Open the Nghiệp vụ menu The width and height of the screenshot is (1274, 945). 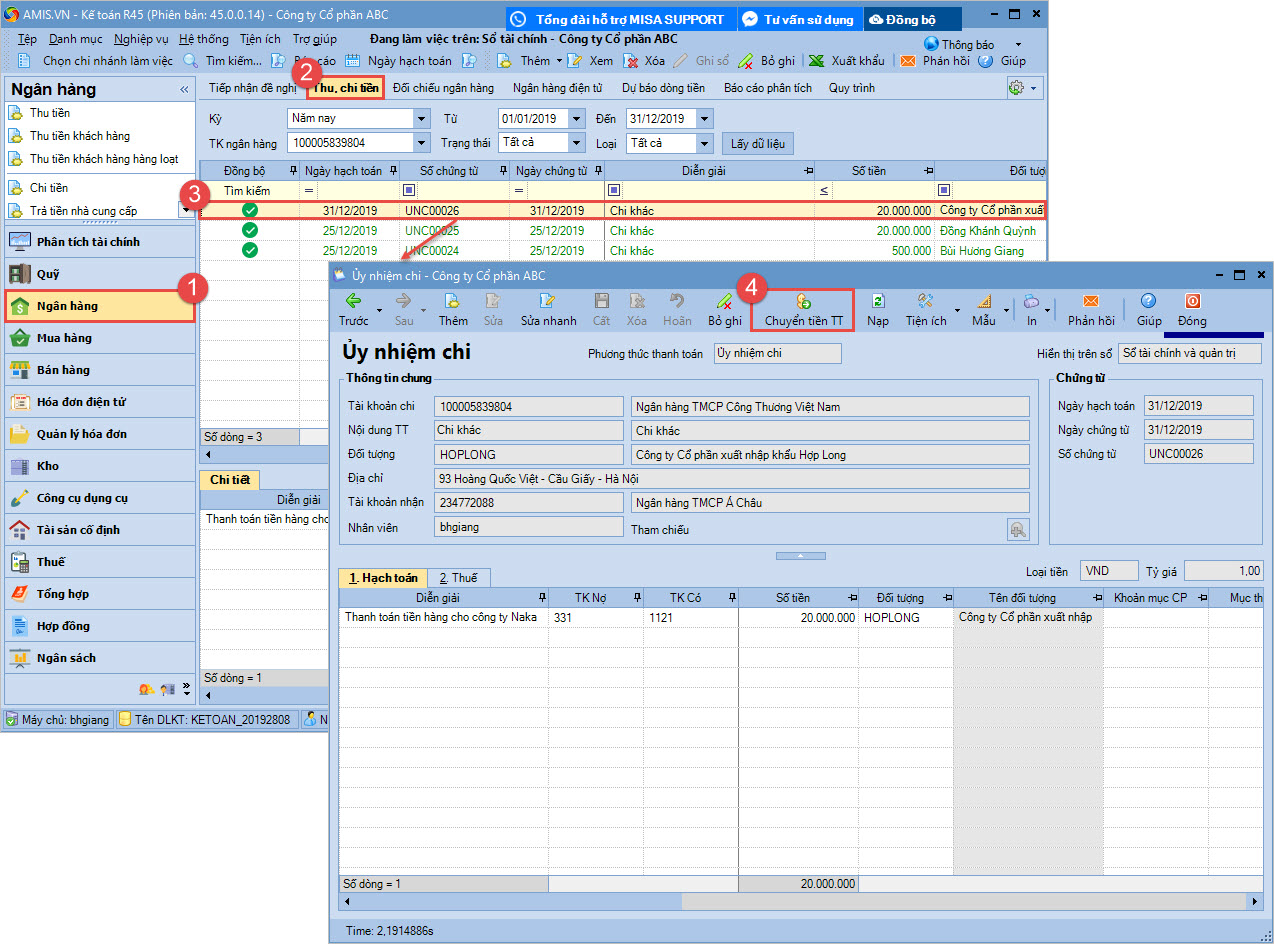coord(141,39)
